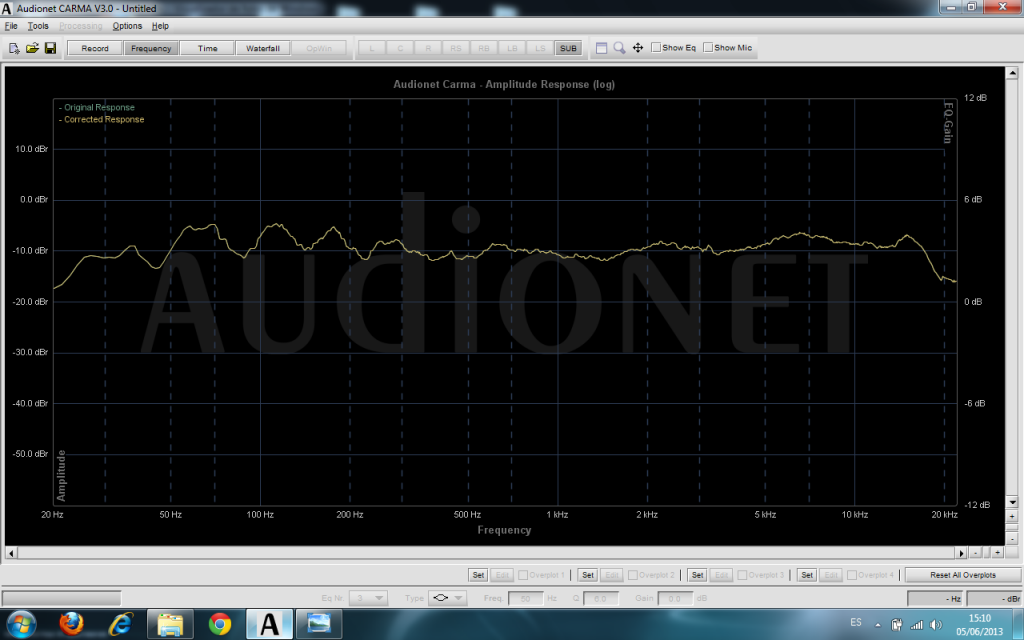This screenshot has width=1024, height=640.
Task: Open the Tools menu
Action: click(x=38, y=26)
